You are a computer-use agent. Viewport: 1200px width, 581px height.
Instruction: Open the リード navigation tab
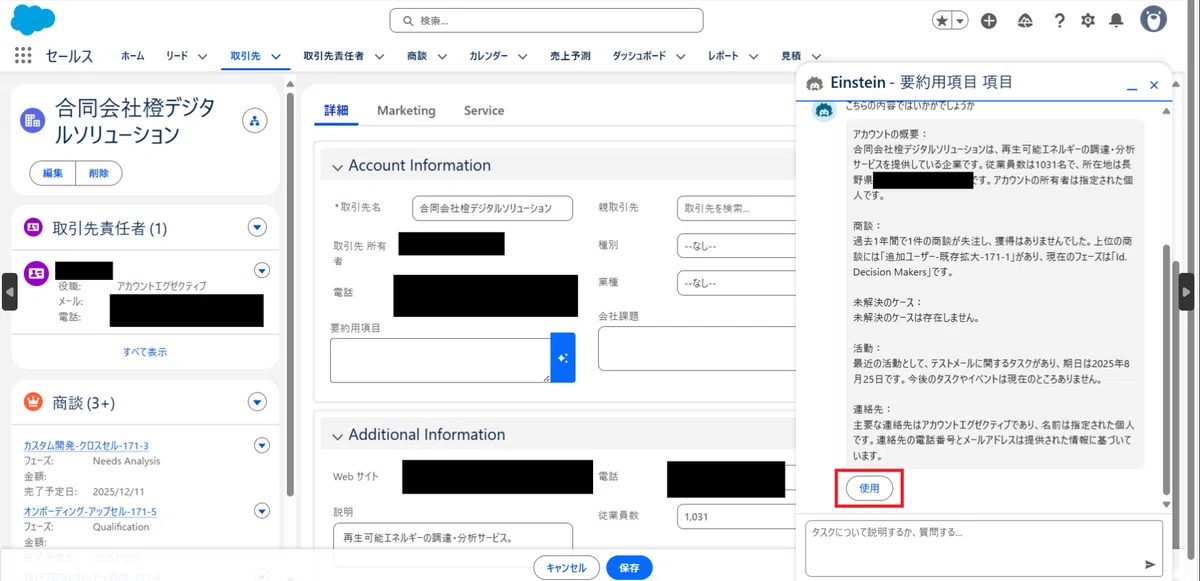pos(177,56)
